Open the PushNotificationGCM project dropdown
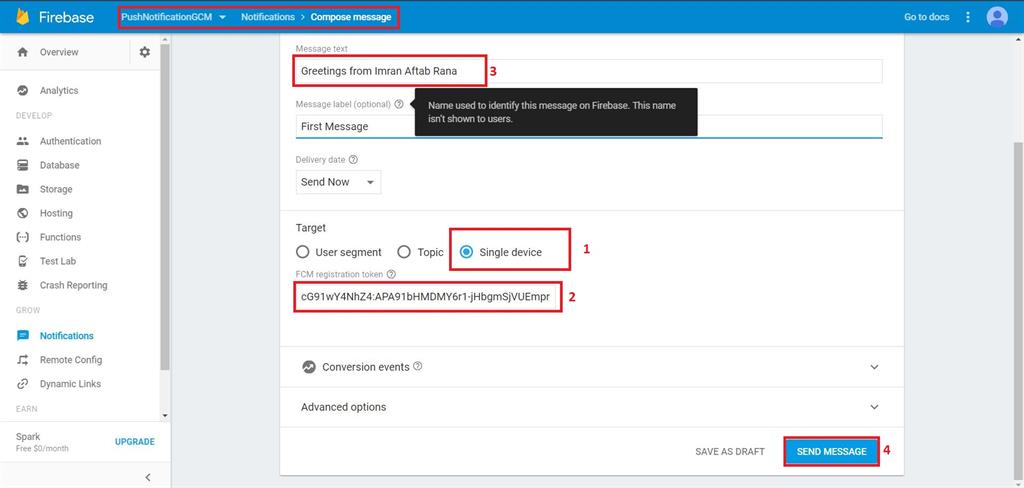This screenshot has width=1024, height=488. coord(174,17)
